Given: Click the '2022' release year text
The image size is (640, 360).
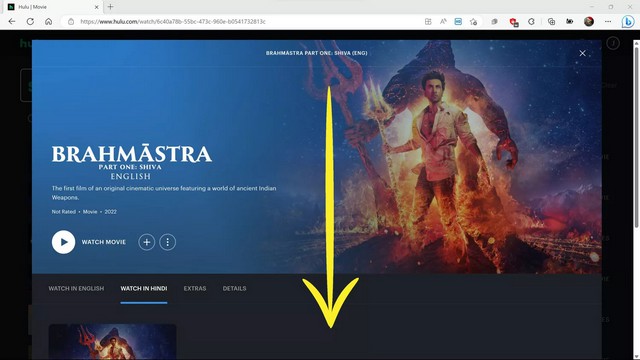Looking at the screenshot, I should (x=111, y=212).
